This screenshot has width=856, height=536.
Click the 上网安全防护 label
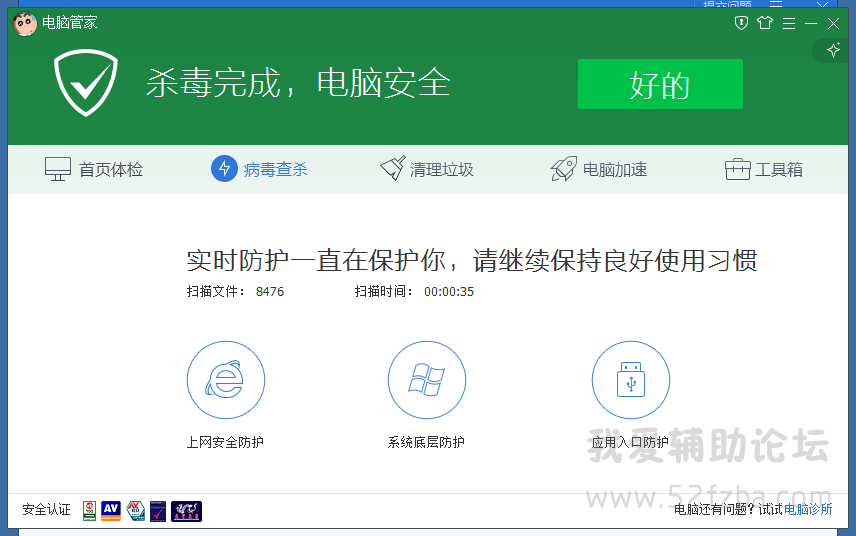(x=225, y=442)
